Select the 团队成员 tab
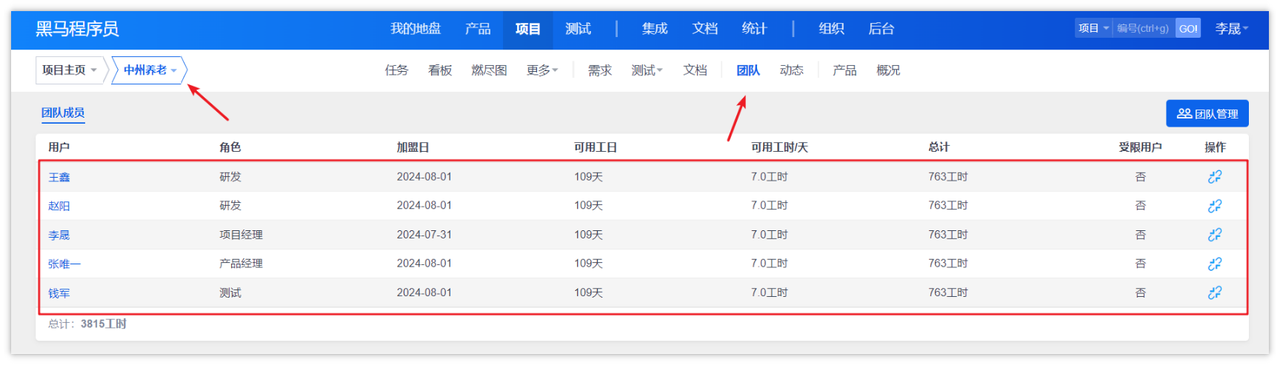Viewport: 1280px width, 365px height. (x=62, y=114)
